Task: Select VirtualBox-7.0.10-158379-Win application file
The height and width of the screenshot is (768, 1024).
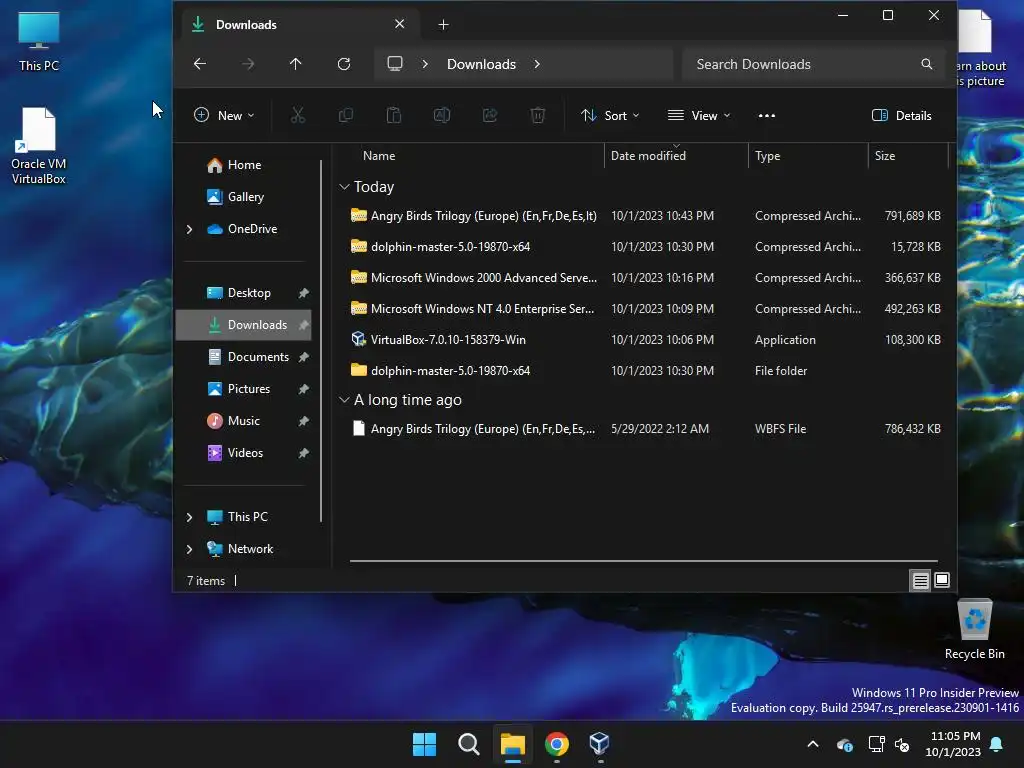Action: [x=647, y=340]
